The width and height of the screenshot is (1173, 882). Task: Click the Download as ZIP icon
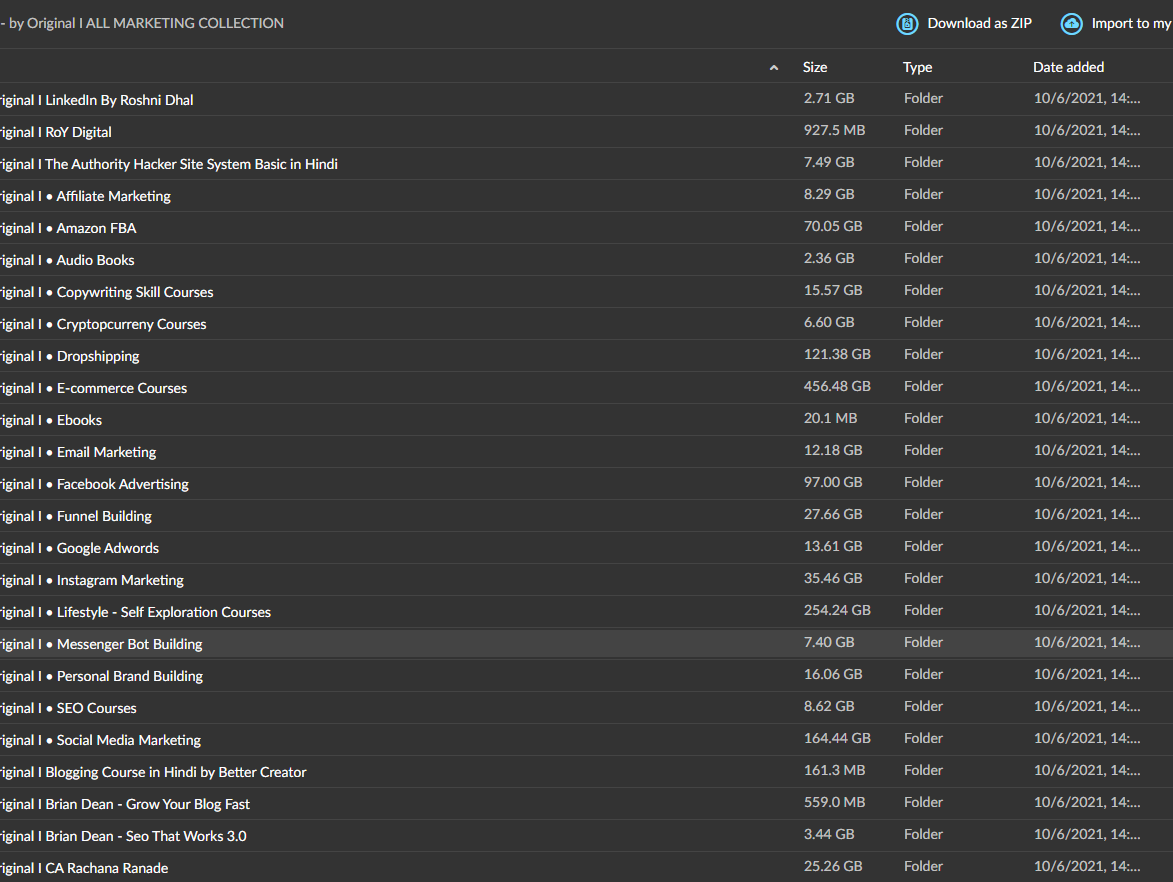pyautogui.click(x=907, y=24)
